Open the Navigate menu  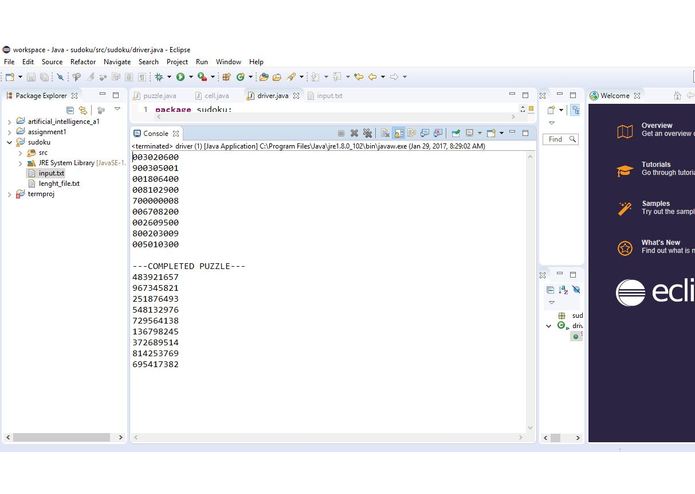click(117, 62)
